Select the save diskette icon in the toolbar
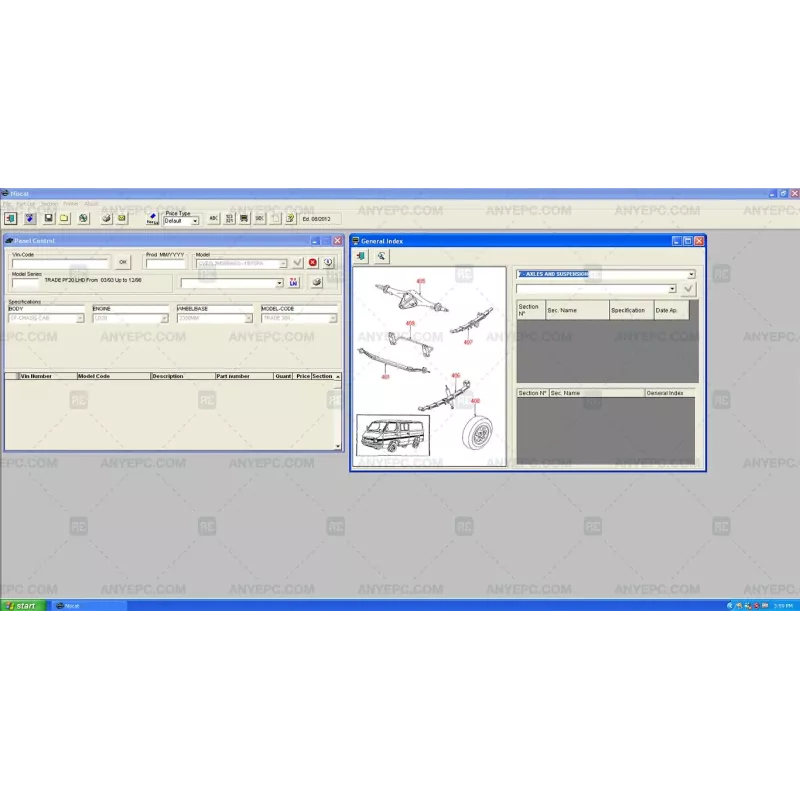 tap(49, 219)
